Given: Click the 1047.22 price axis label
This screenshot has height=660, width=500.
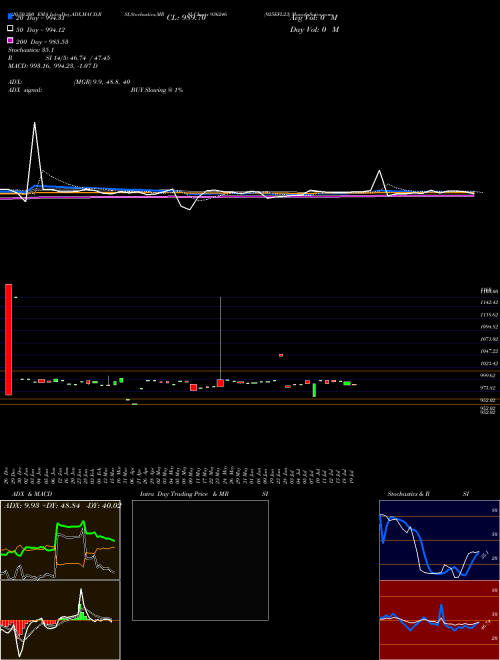Looking at the screenshot, I should tap(489, 351).
